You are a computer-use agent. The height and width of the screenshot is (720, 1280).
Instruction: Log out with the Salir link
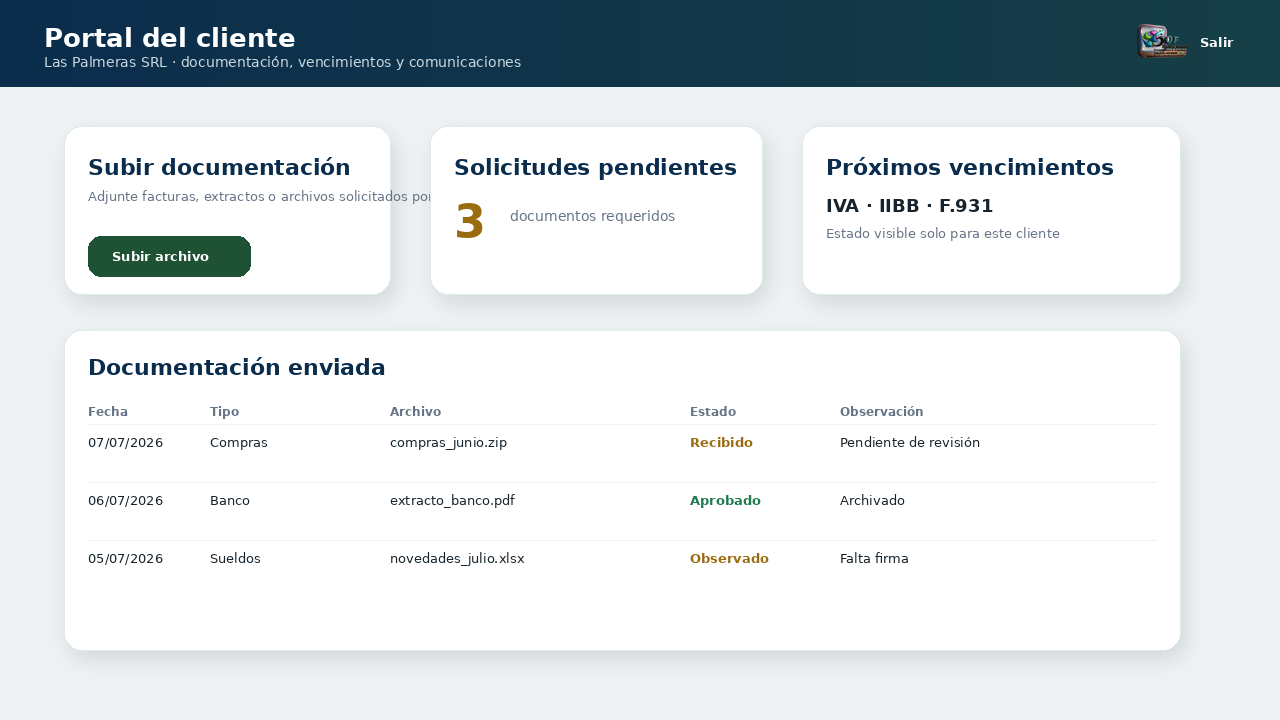[x=1216, y=43]
